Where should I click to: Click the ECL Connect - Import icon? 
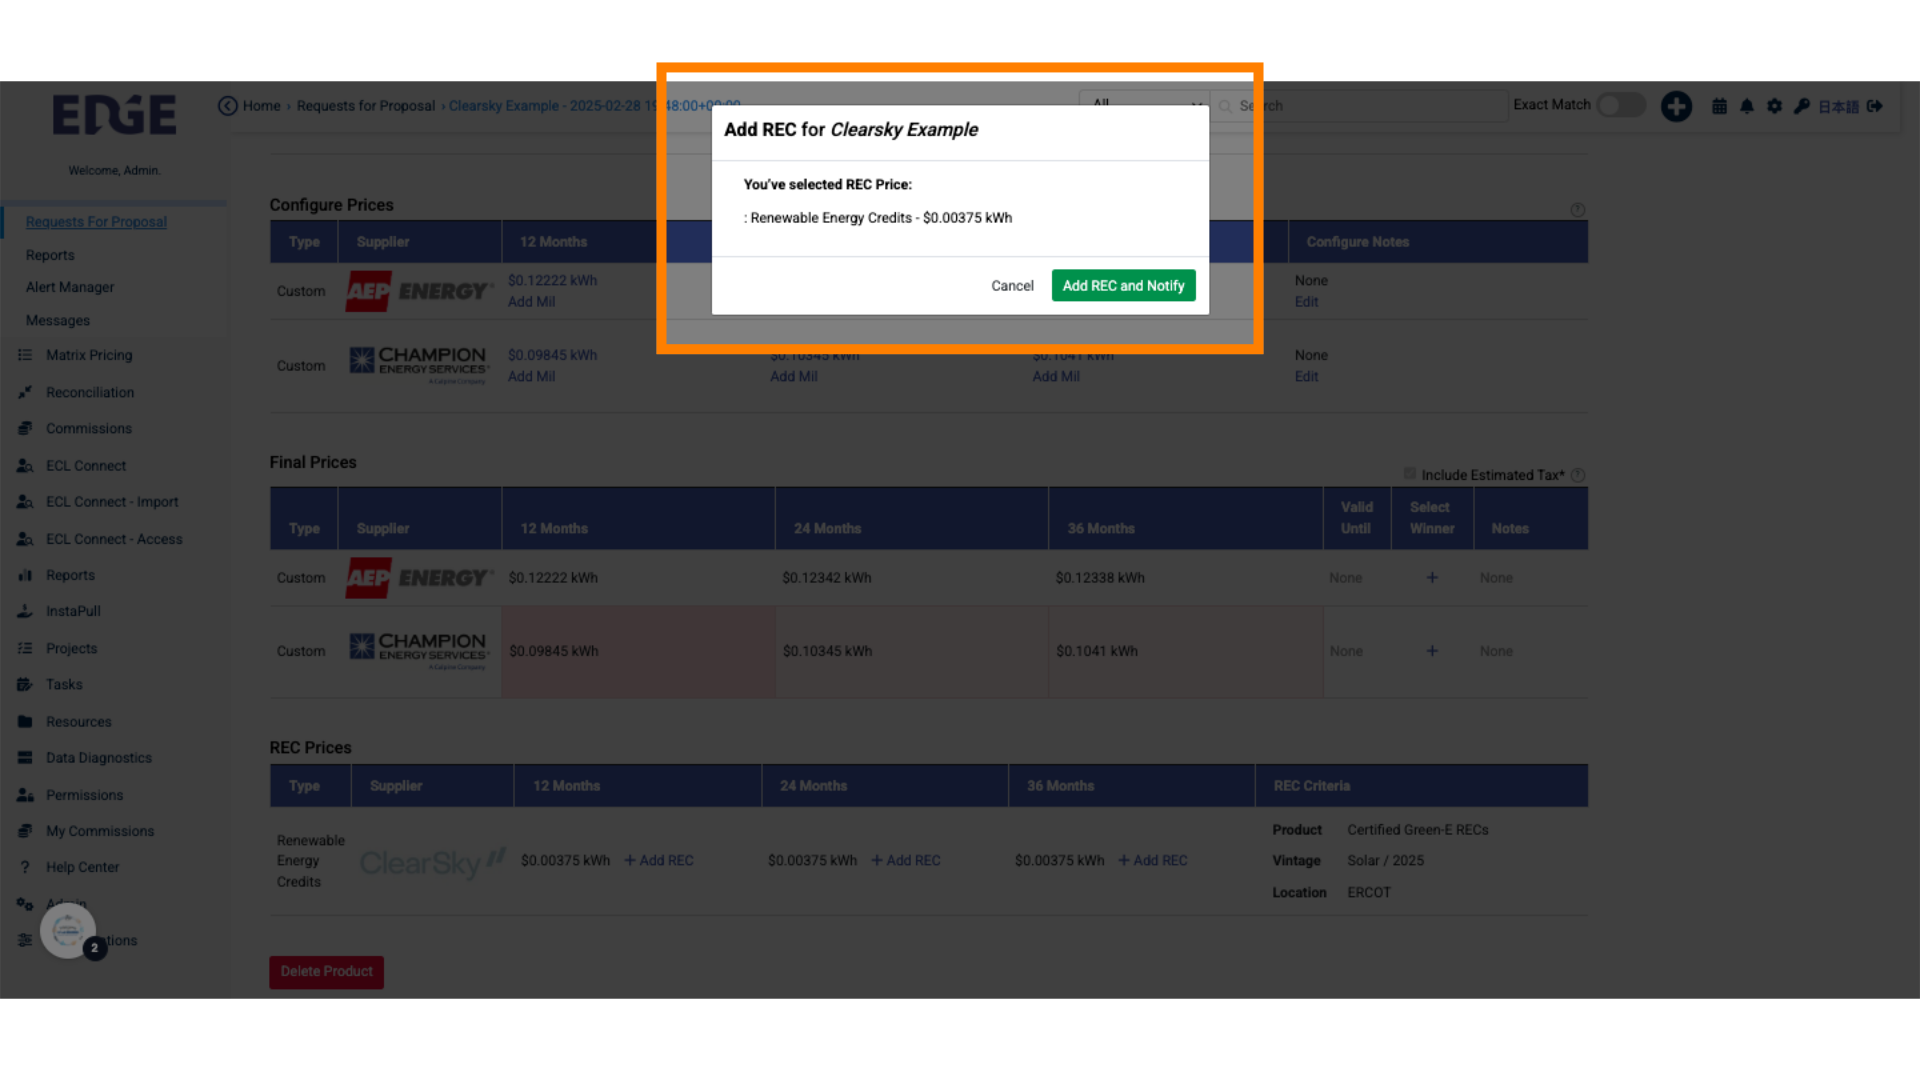pyautogui.click(x=25, y=502)
